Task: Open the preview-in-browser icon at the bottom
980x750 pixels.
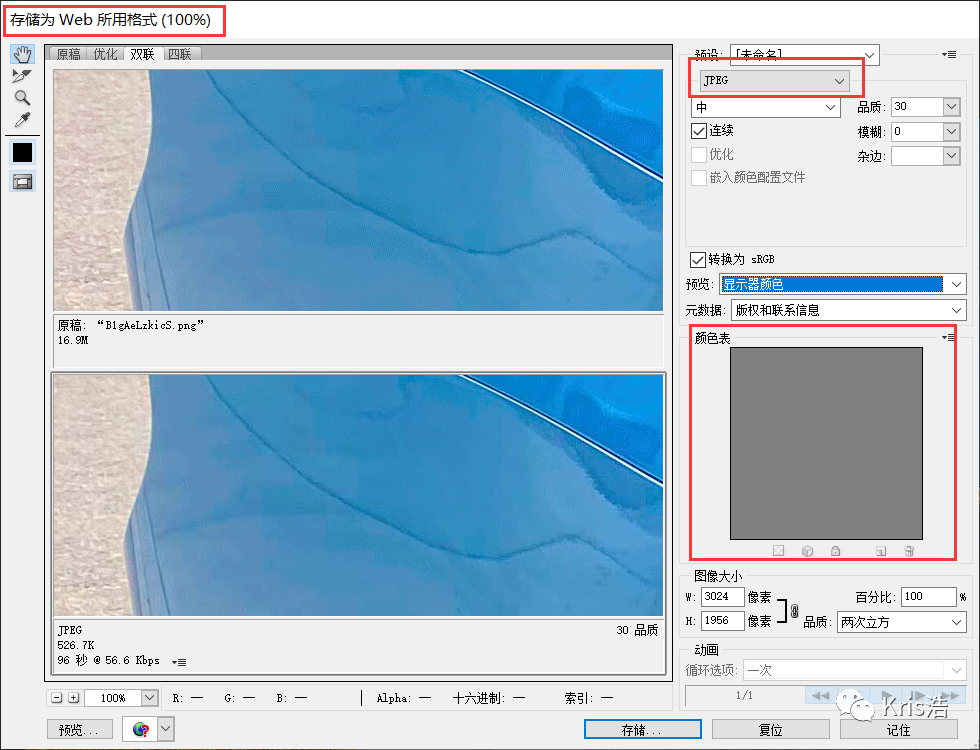Action: click(x=140, y=729)
